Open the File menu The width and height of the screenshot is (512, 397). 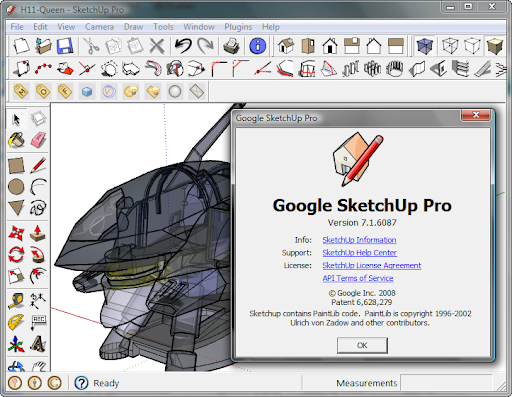pos(17,27)
